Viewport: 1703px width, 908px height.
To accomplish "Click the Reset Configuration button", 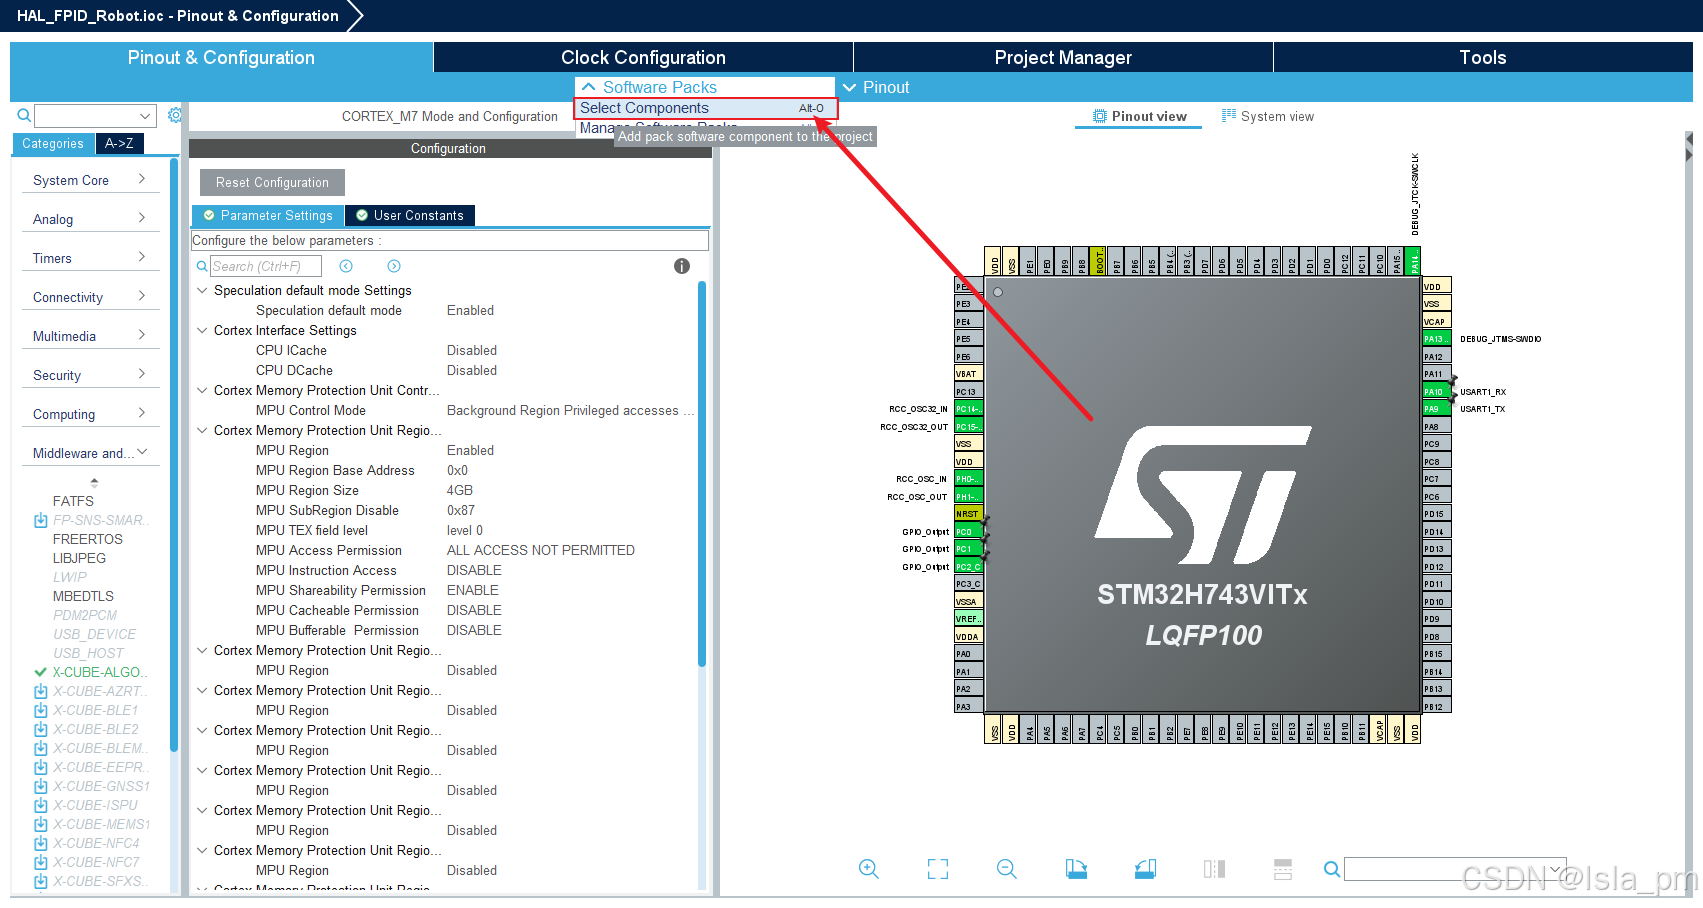I will tap(272, 182).
